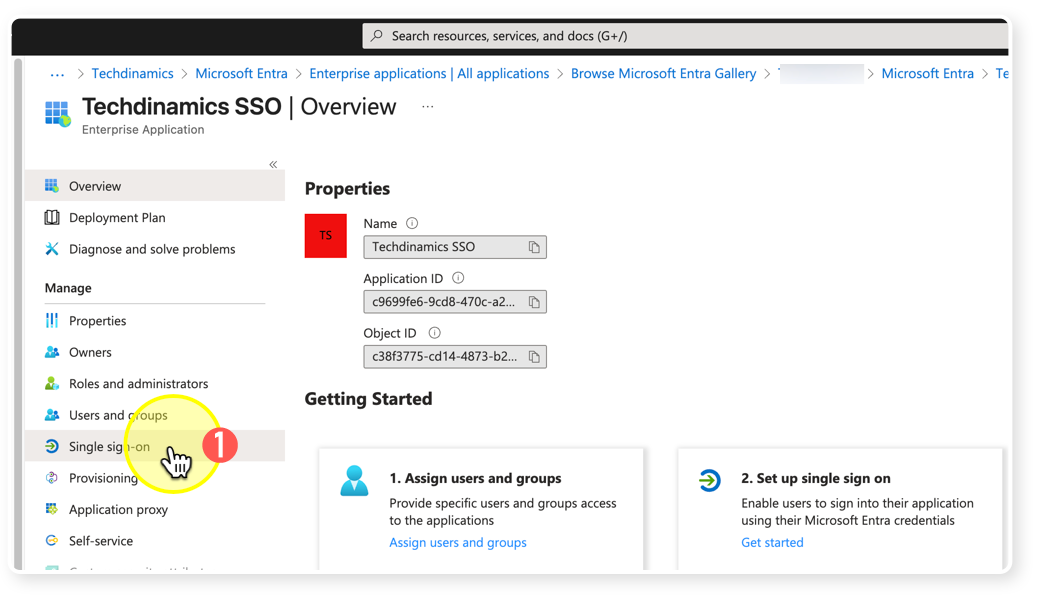Screen dimensions: 1046x611
Task: Open Roles and administrators
Action: pos(155,384)
